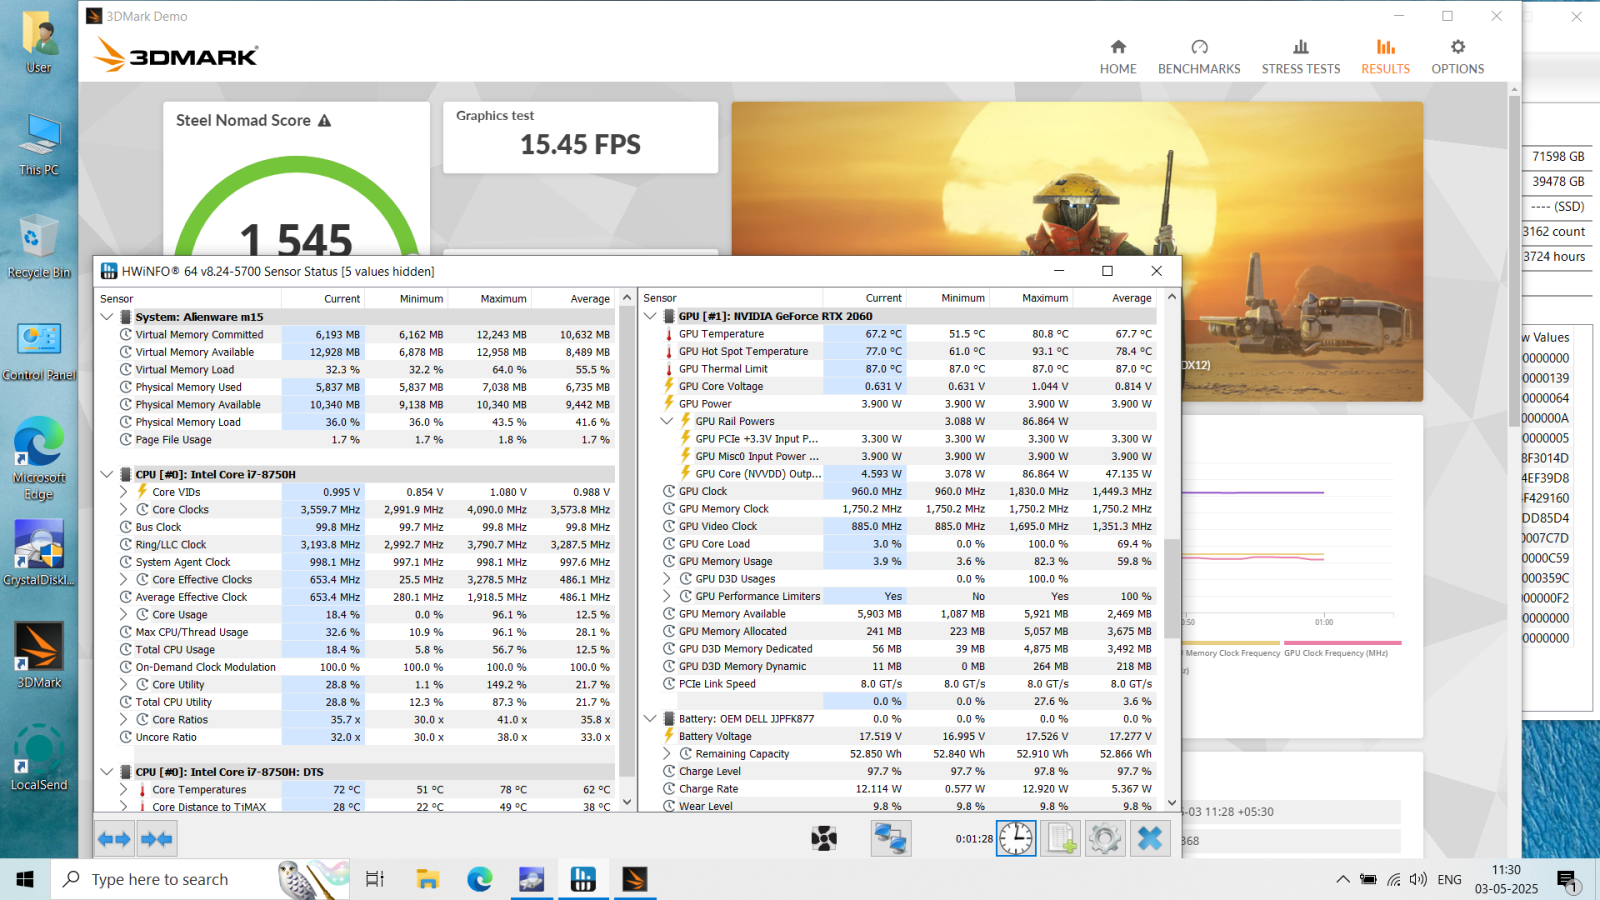Screen dimensions: 1600x900
Task: Collapse CPU [#0] DTS sensor group
Action: (x=107, y=772)
